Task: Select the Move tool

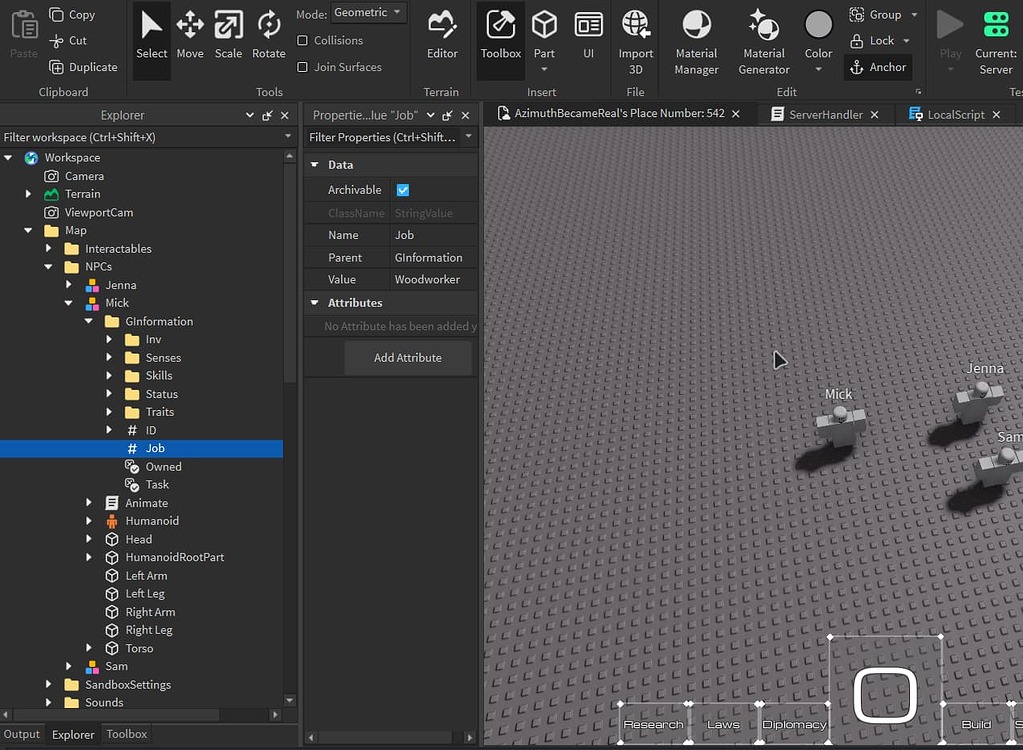Action: [x=190, y=35]
